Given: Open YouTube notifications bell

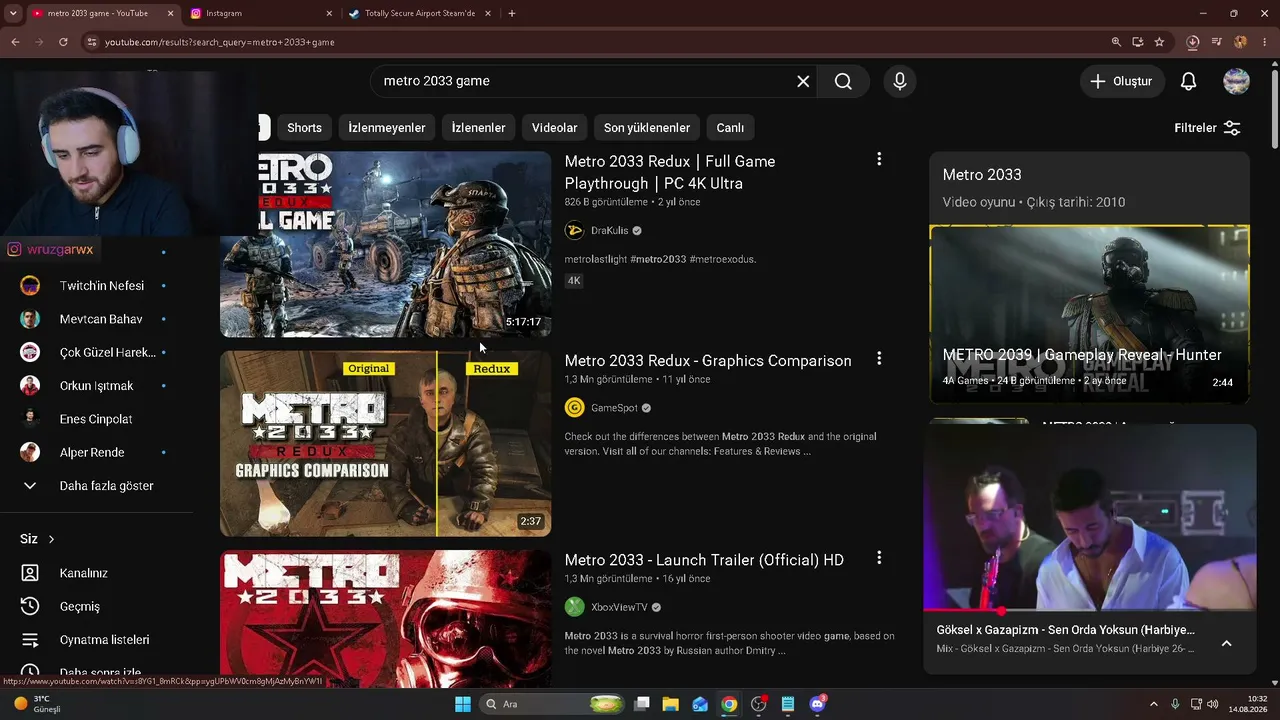Looking at the screenshot, I should click(x=1188, y=81).
